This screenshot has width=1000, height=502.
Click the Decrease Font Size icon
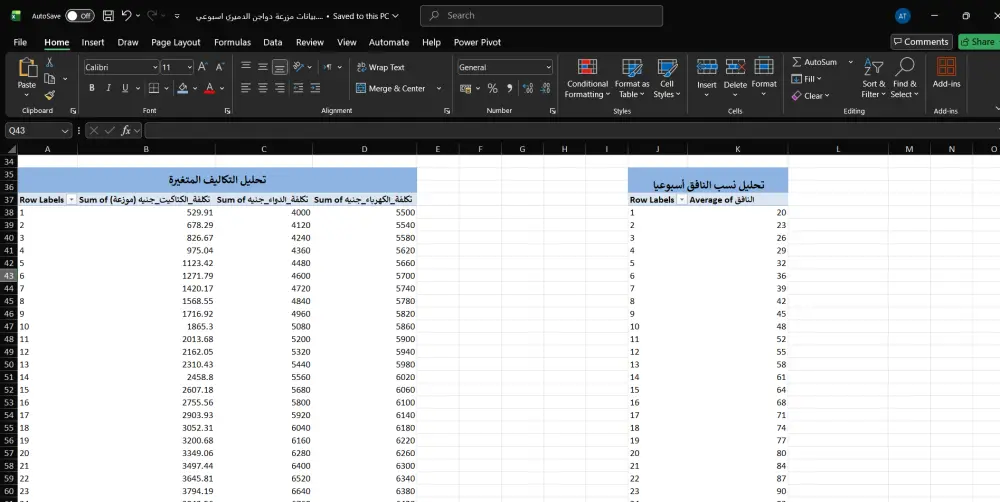[x=220, y=67]
